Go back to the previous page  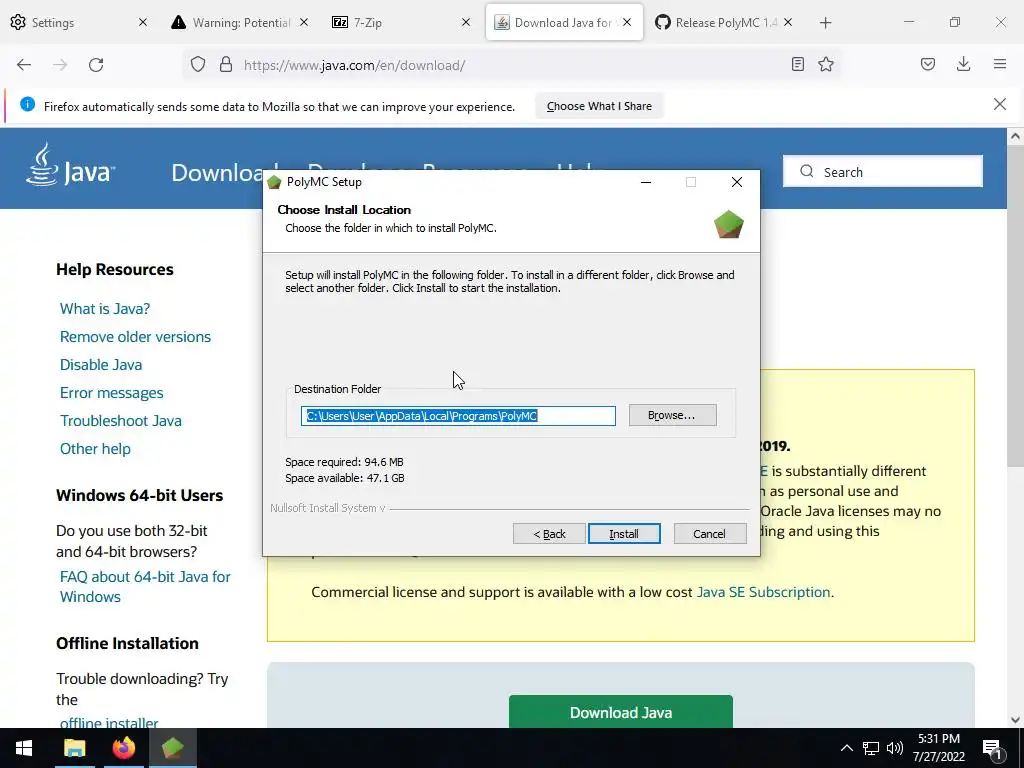pos(24,65)
